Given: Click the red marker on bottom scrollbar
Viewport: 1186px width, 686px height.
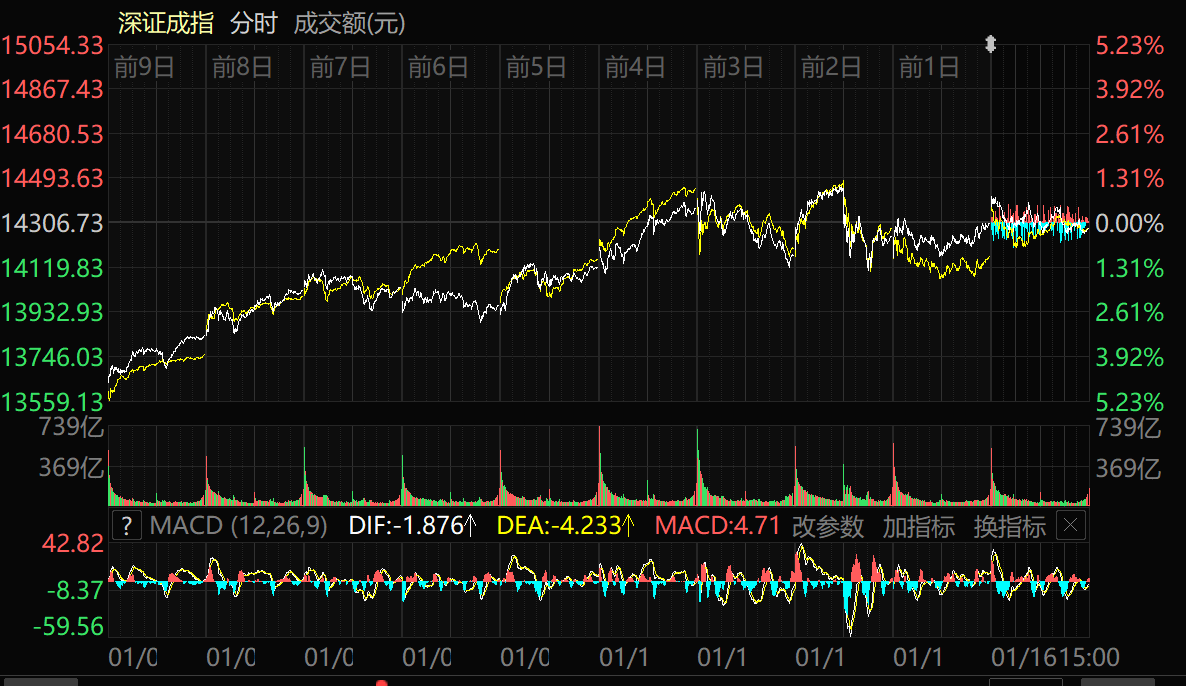Looking at the screenshot, I should pos(381,683).
